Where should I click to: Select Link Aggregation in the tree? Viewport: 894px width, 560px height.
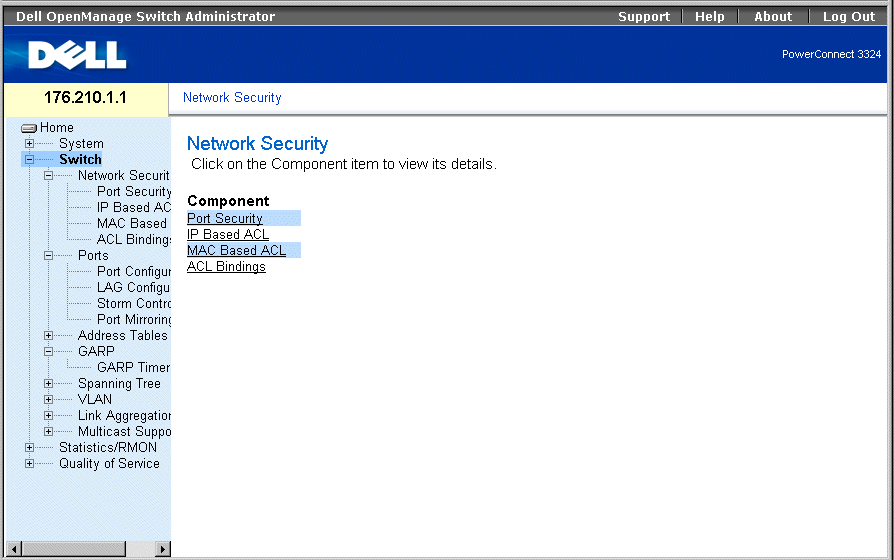point(124,415)
